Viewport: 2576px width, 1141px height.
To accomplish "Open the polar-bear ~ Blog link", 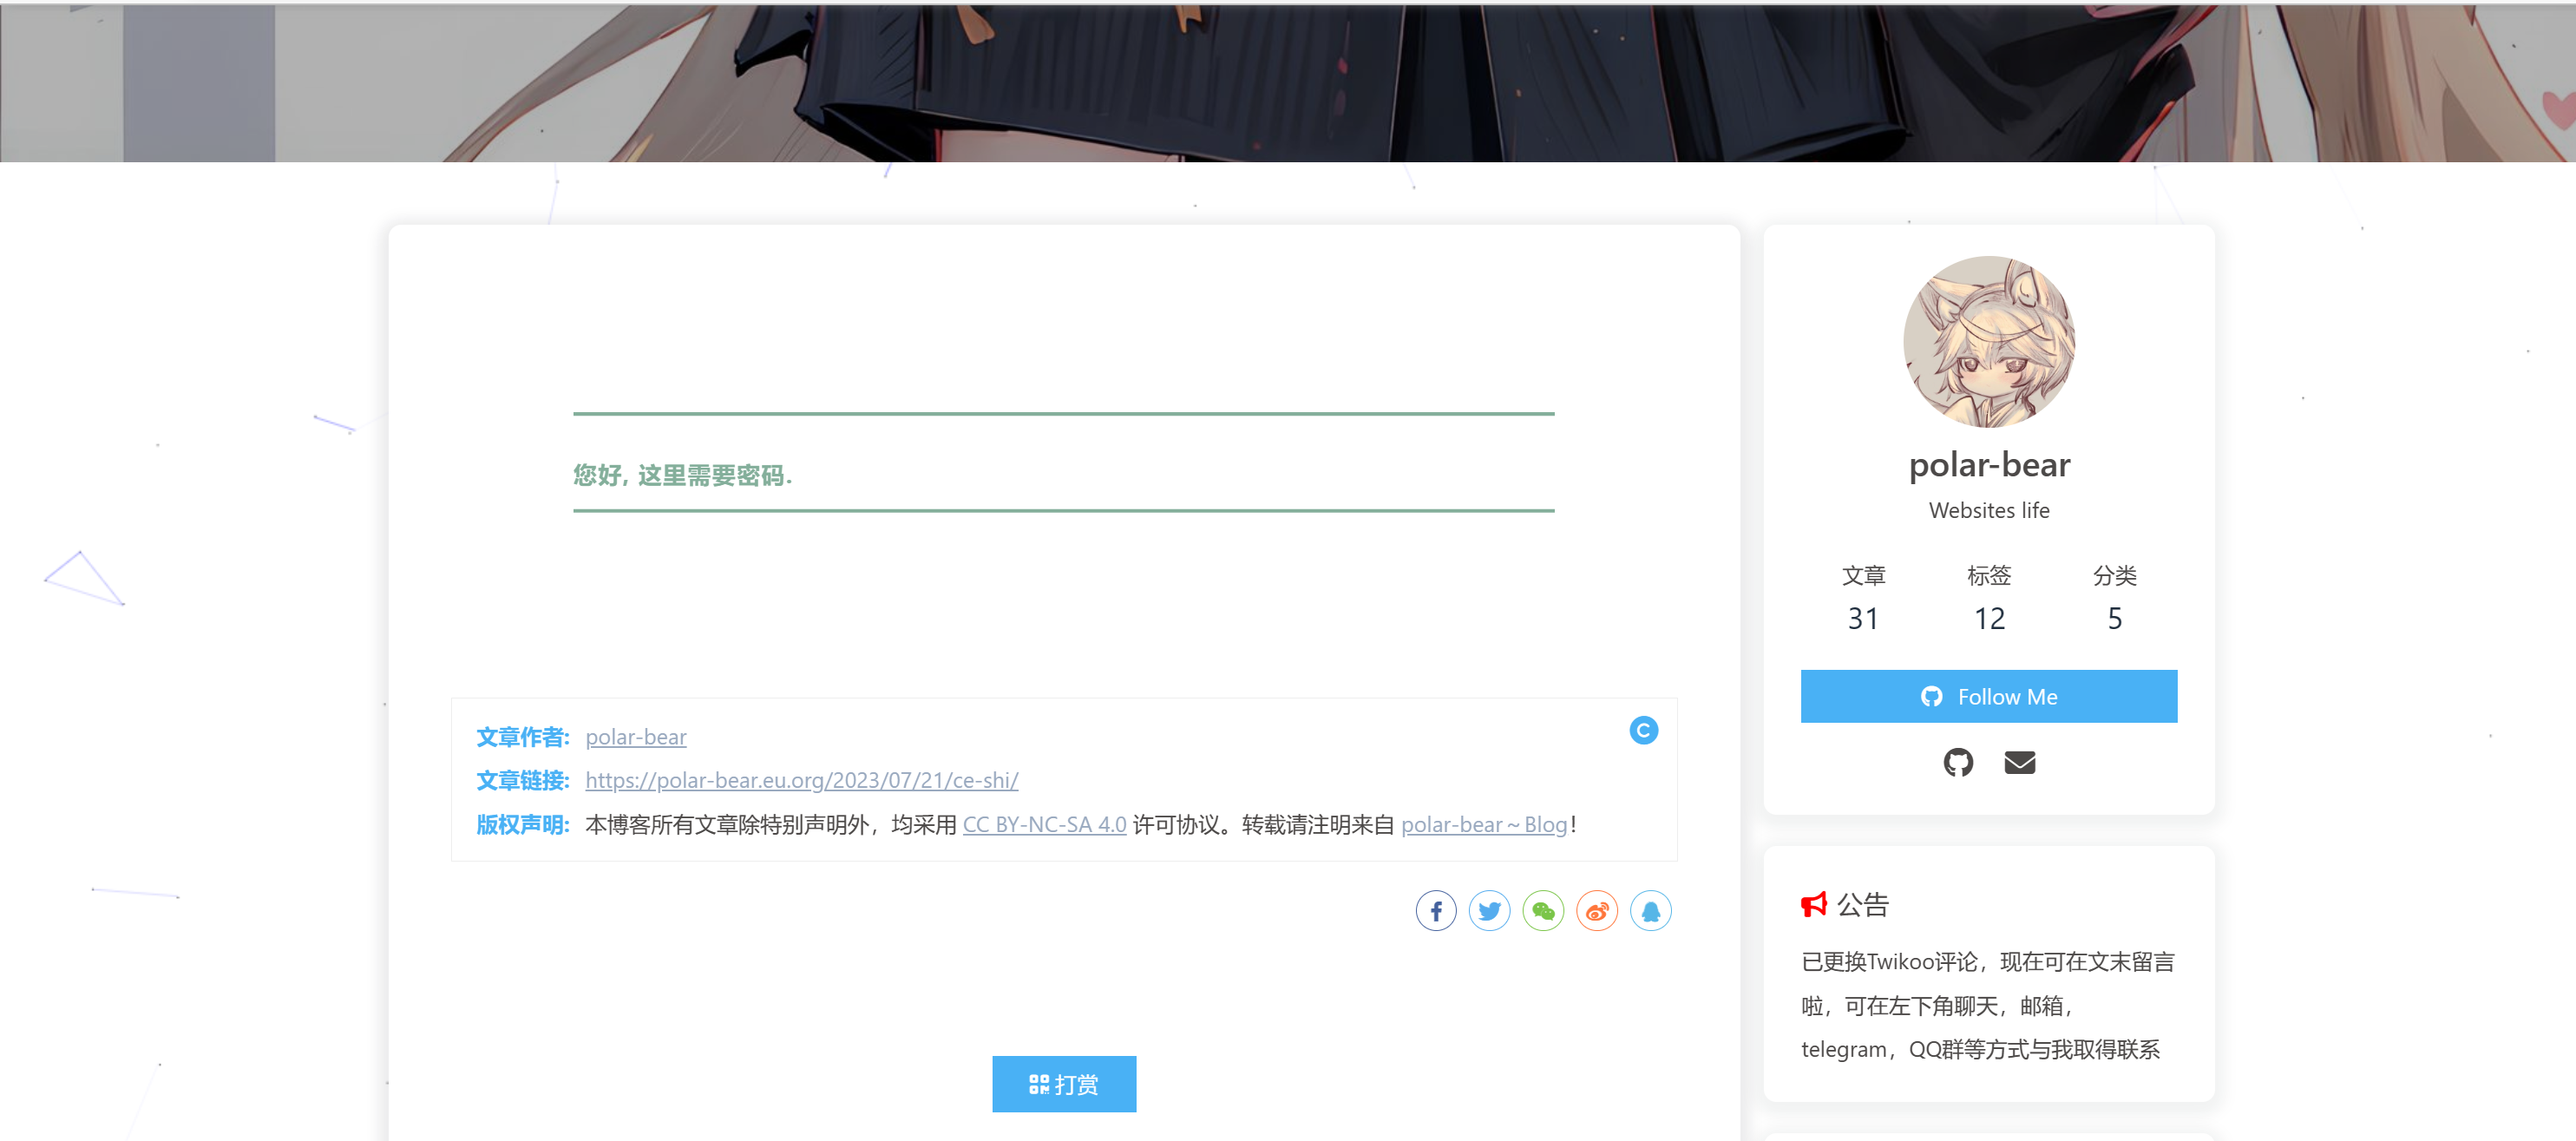I will tap(1483, 825).
